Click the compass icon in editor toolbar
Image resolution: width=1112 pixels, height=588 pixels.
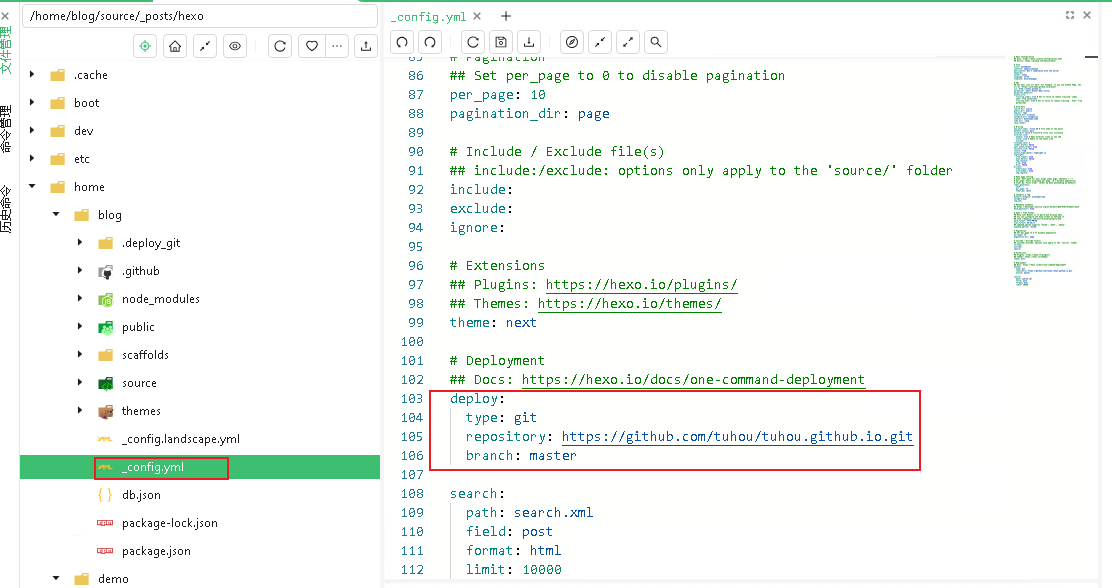(572, 42)
